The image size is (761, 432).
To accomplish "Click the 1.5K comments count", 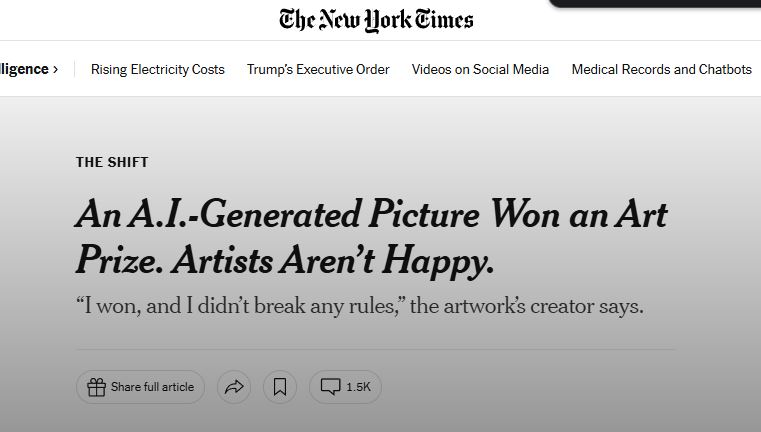I will [x=358, y=387].
